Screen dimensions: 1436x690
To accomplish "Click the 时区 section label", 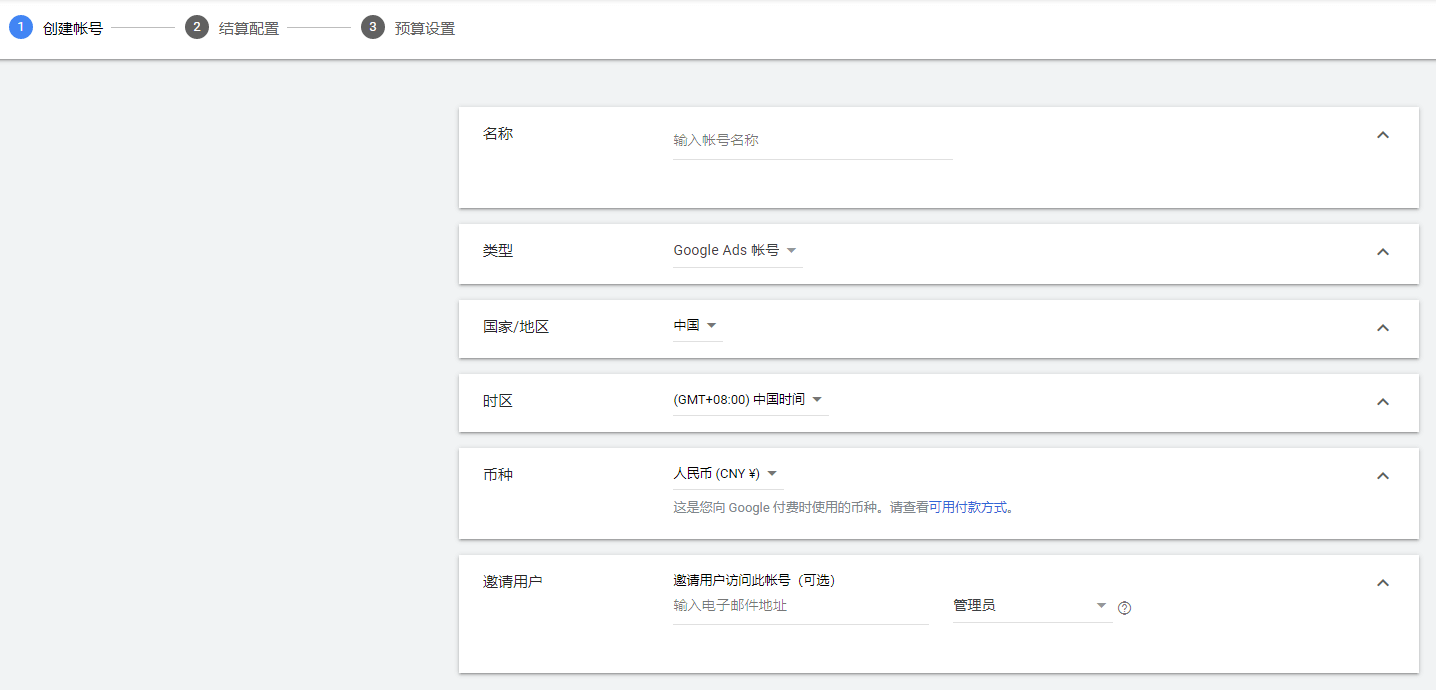I will (498, 401).
